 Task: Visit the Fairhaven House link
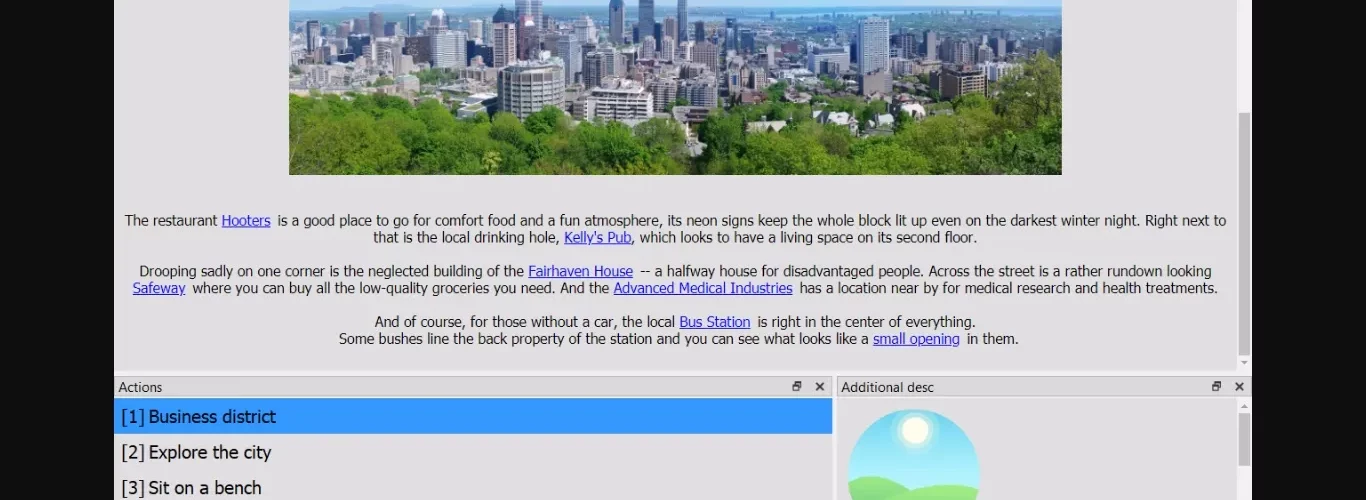pyautogui.click(x=580, y=272)
